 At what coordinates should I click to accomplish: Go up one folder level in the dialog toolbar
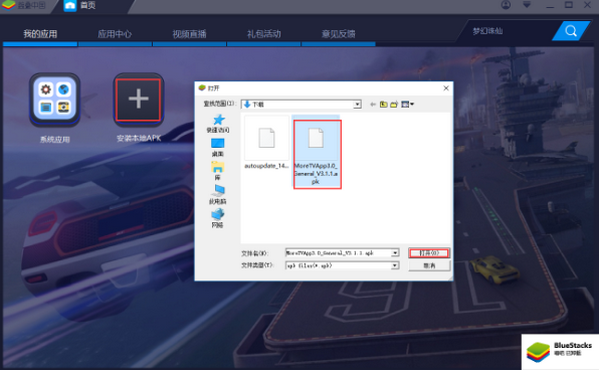click(384, 104)
